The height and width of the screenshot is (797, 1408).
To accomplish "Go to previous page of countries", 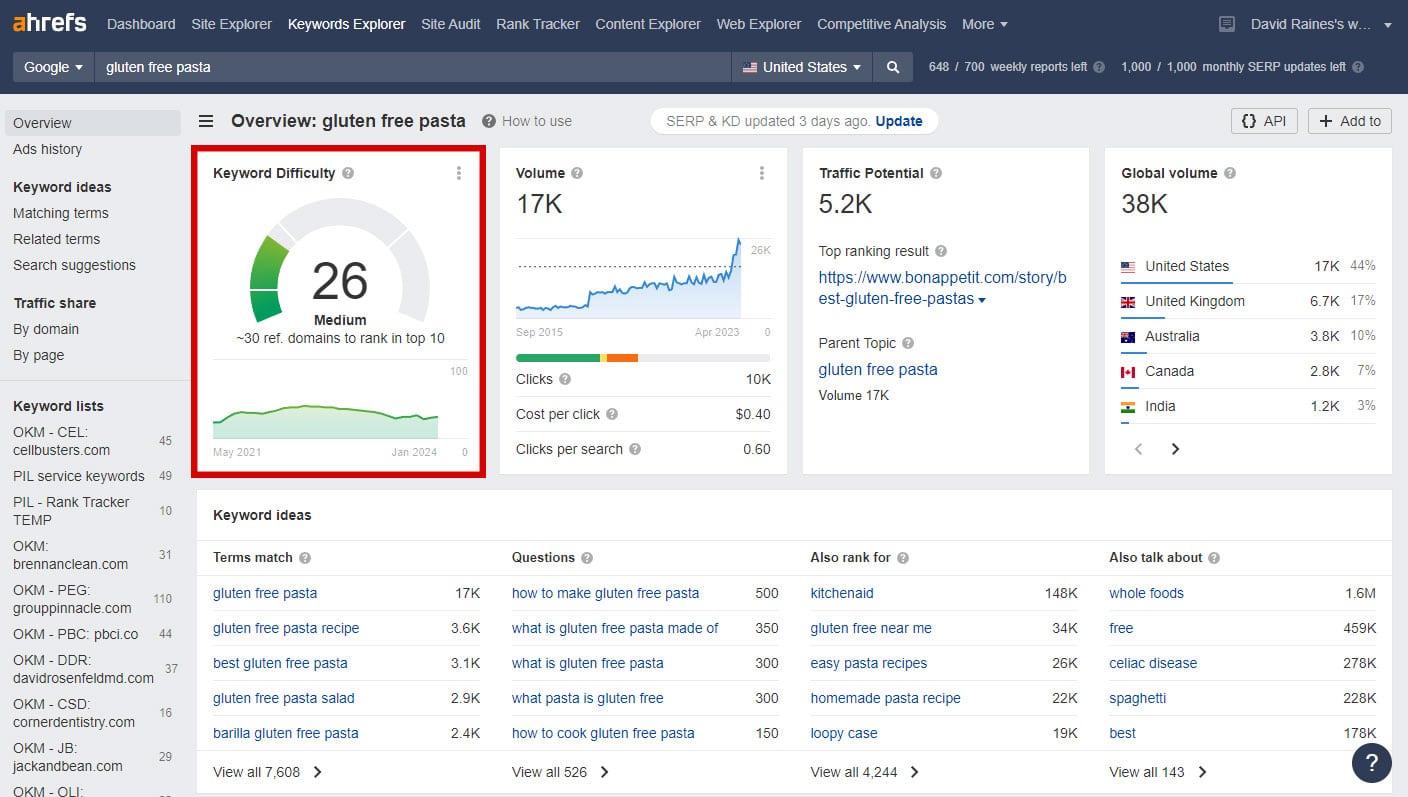I will tap(1138, 449).
